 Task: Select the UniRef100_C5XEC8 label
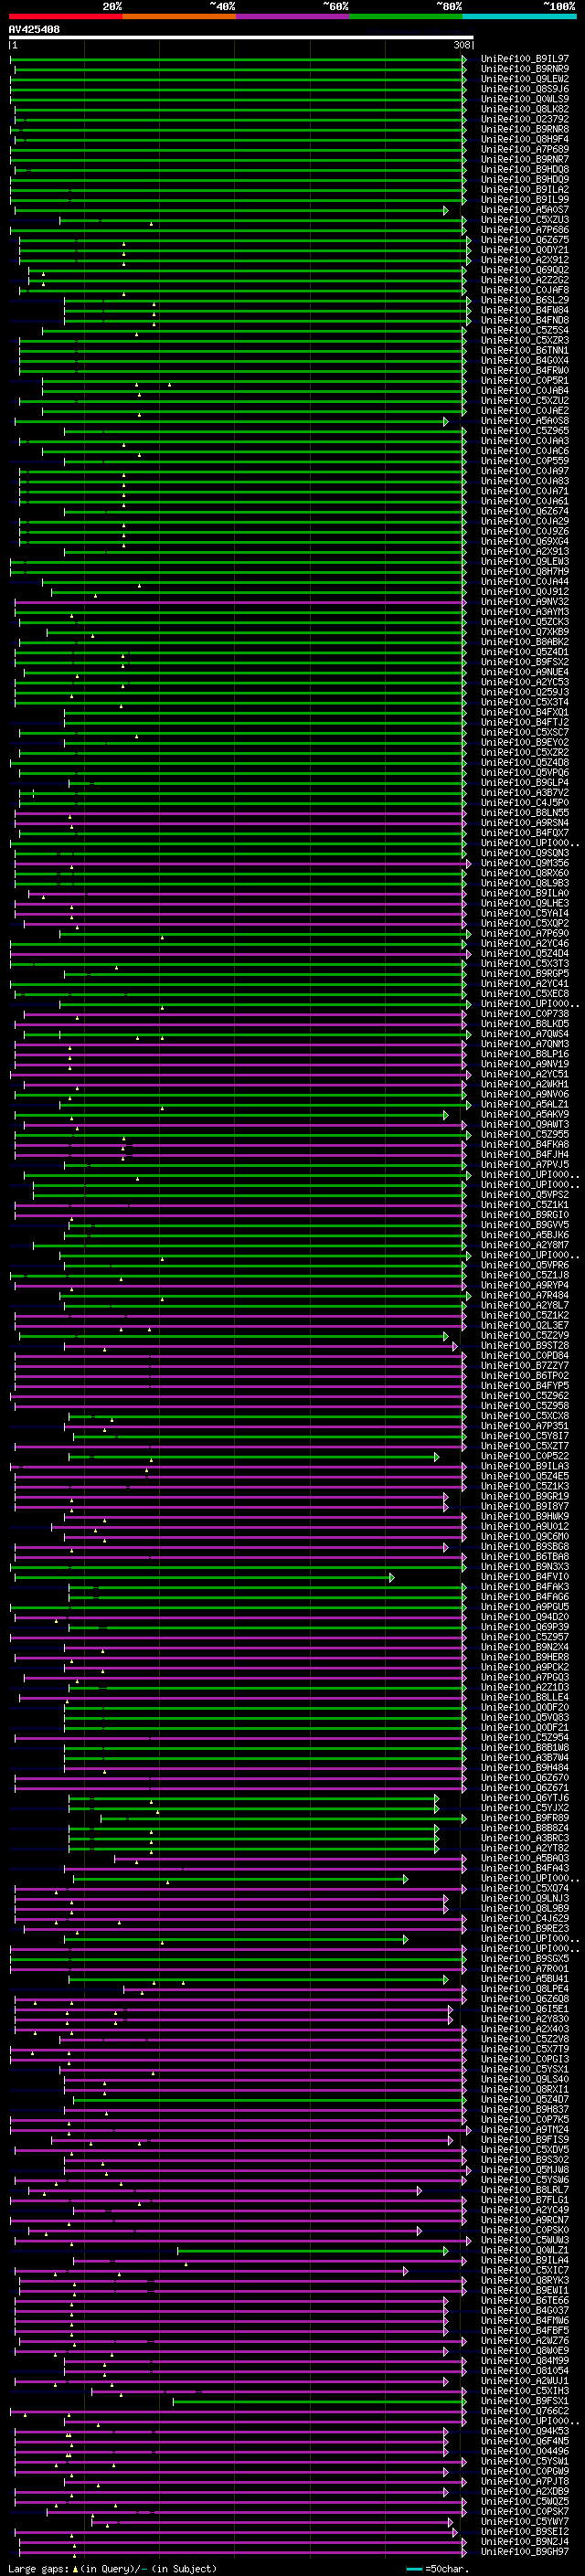[x=525, y=994]
